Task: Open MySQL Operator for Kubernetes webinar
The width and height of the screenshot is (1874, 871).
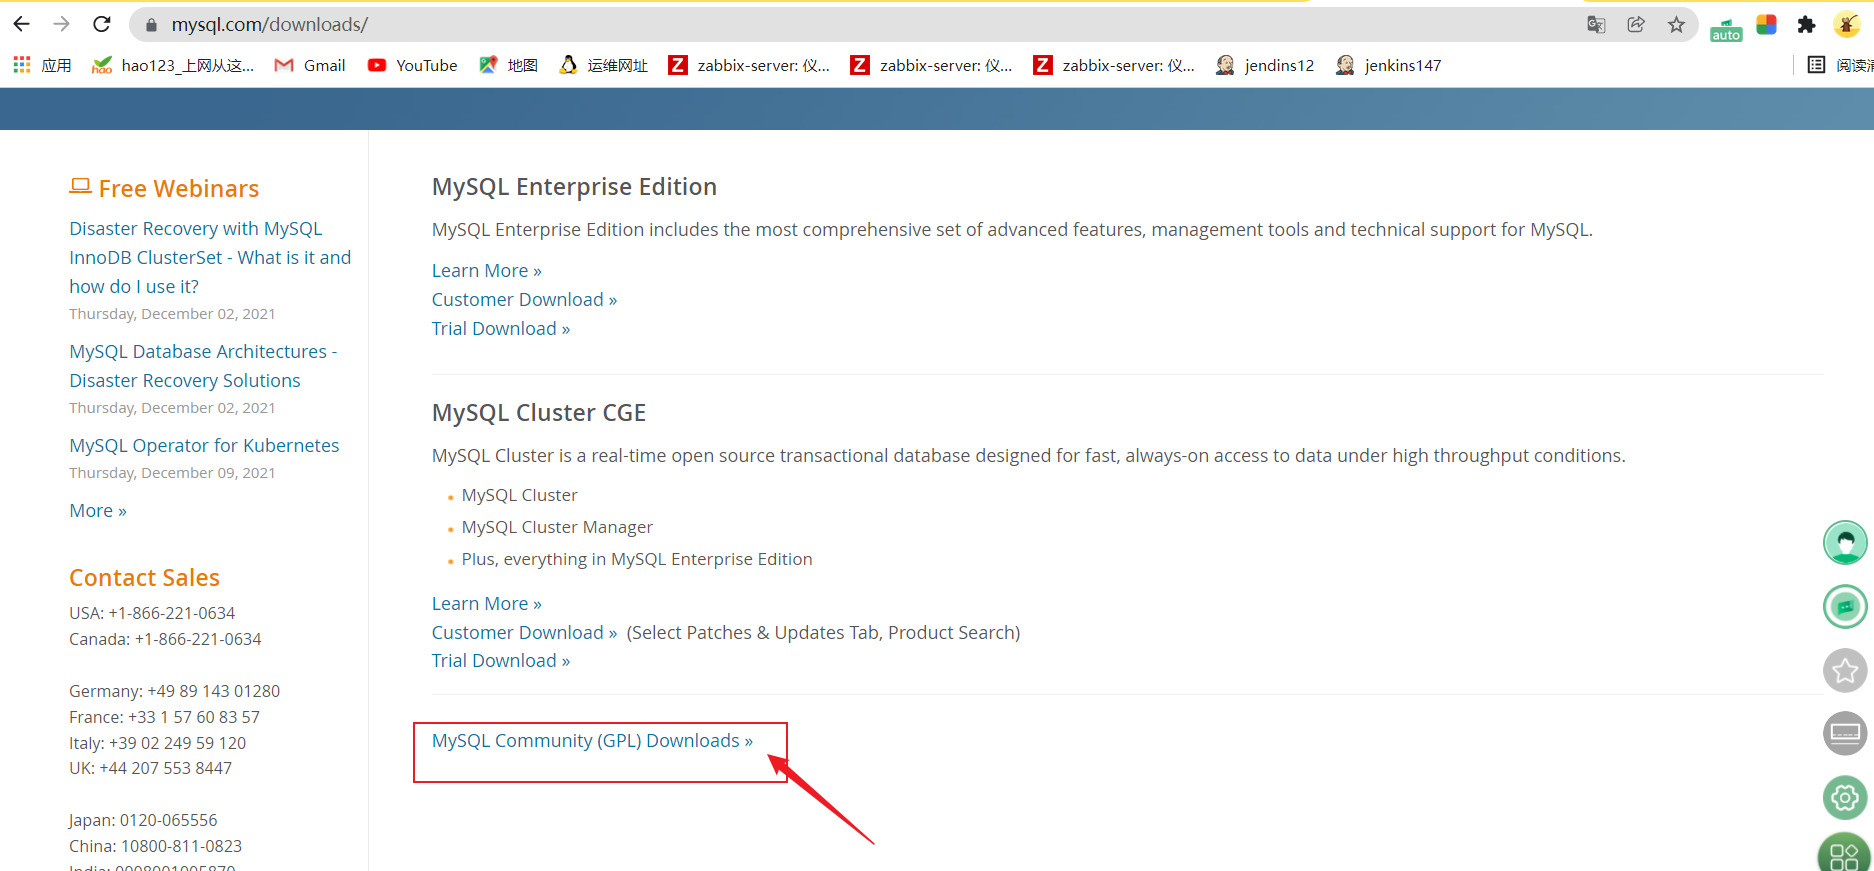Action: [204, 445]
